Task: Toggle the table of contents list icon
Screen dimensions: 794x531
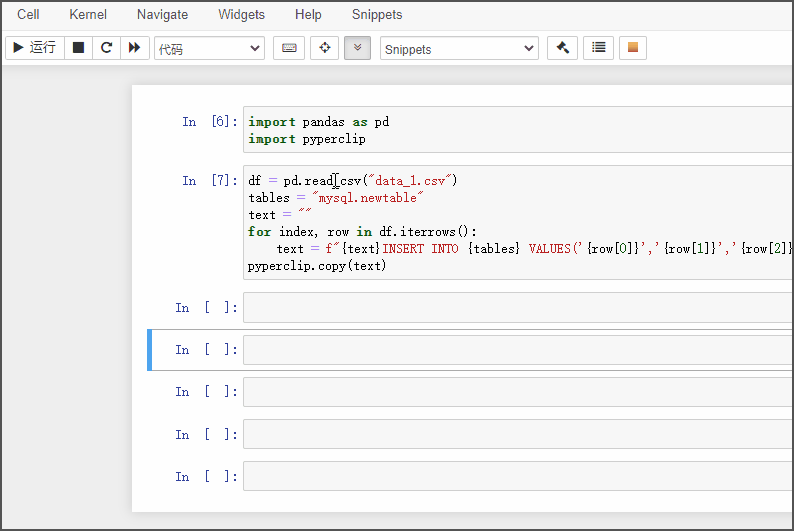Action: click(x=599, y=48)
